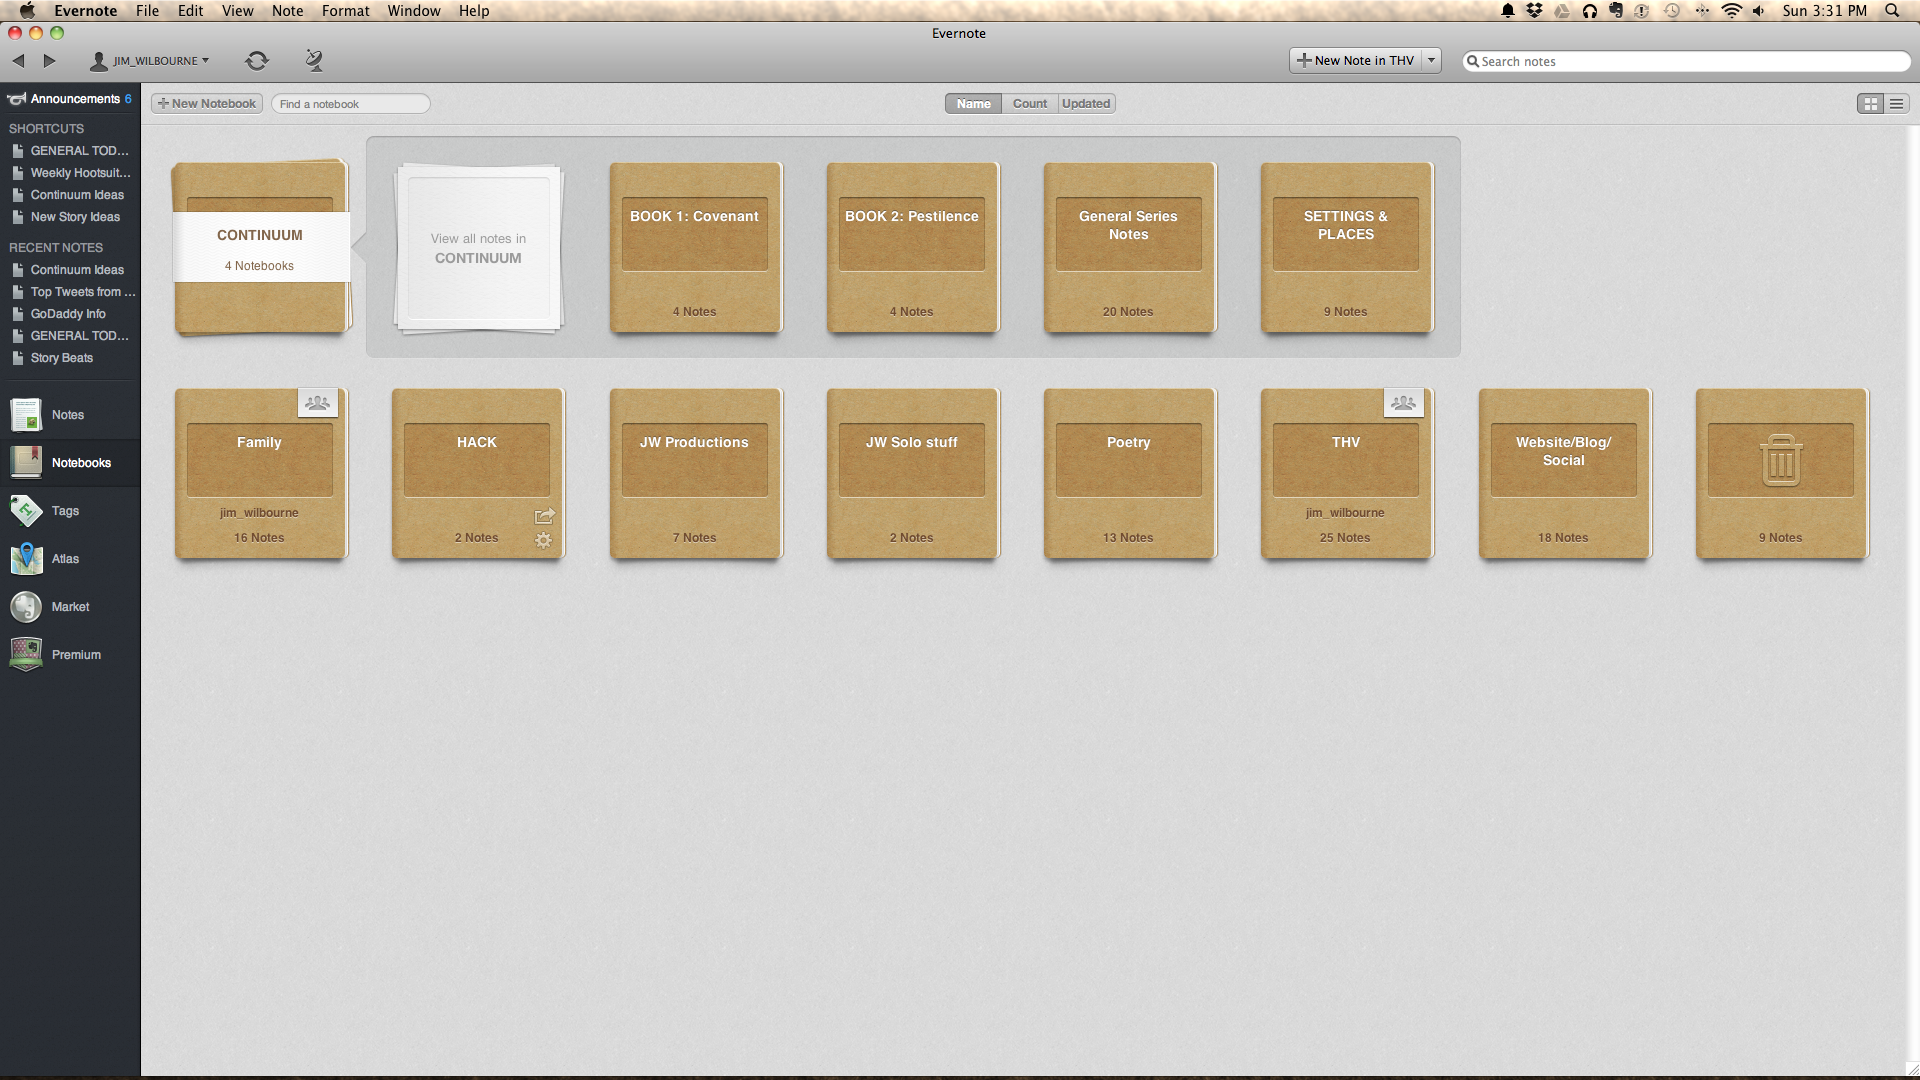Open the Help menu
This screenshot has height=1080, width=1920.
pos(474,11)
